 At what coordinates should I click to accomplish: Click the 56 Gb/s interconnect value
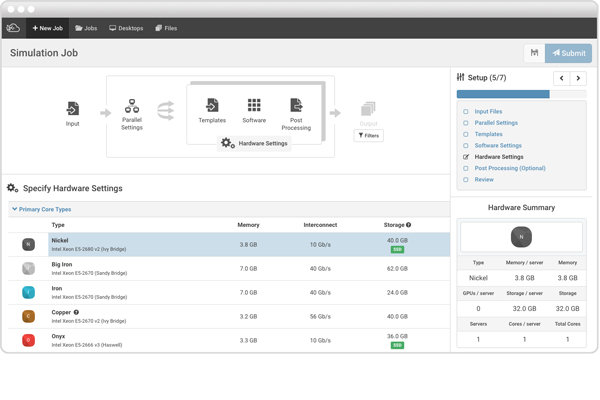(320, 317)
